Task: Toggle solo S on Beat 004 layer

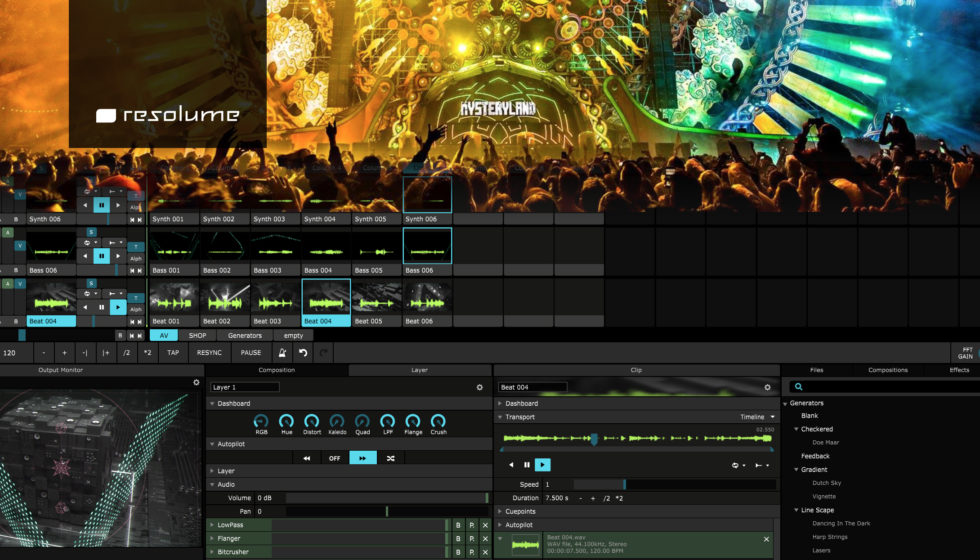Action: 91,283
